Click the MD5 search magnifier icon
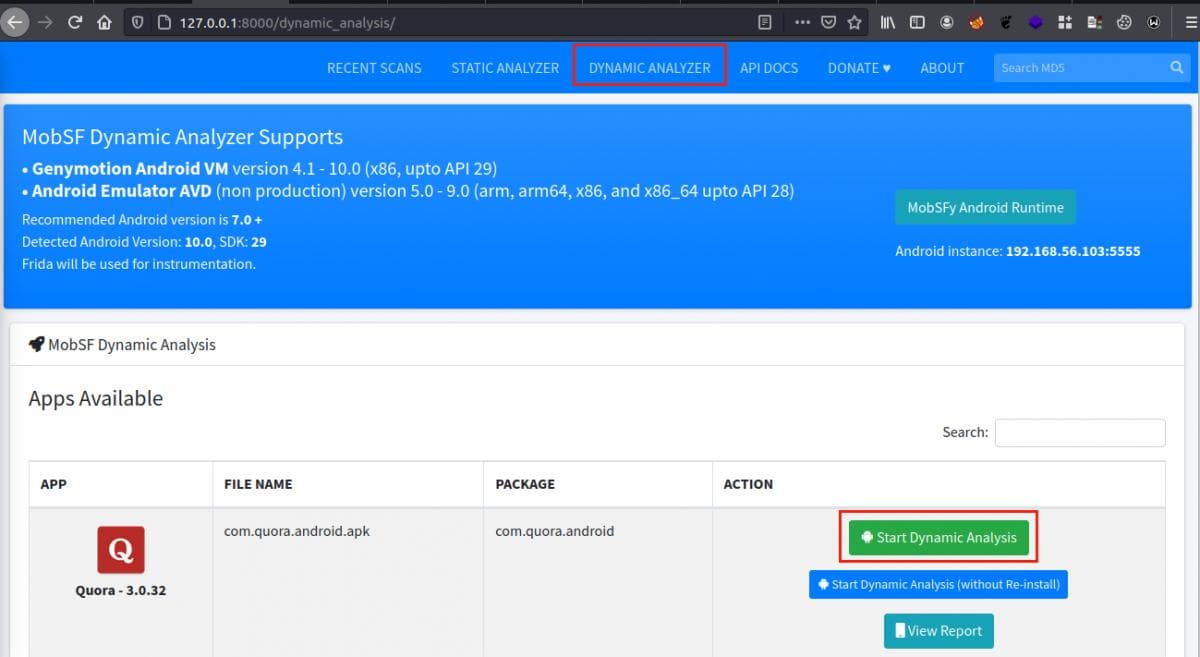This screenshot has width=1200, height=657. 1177,68
